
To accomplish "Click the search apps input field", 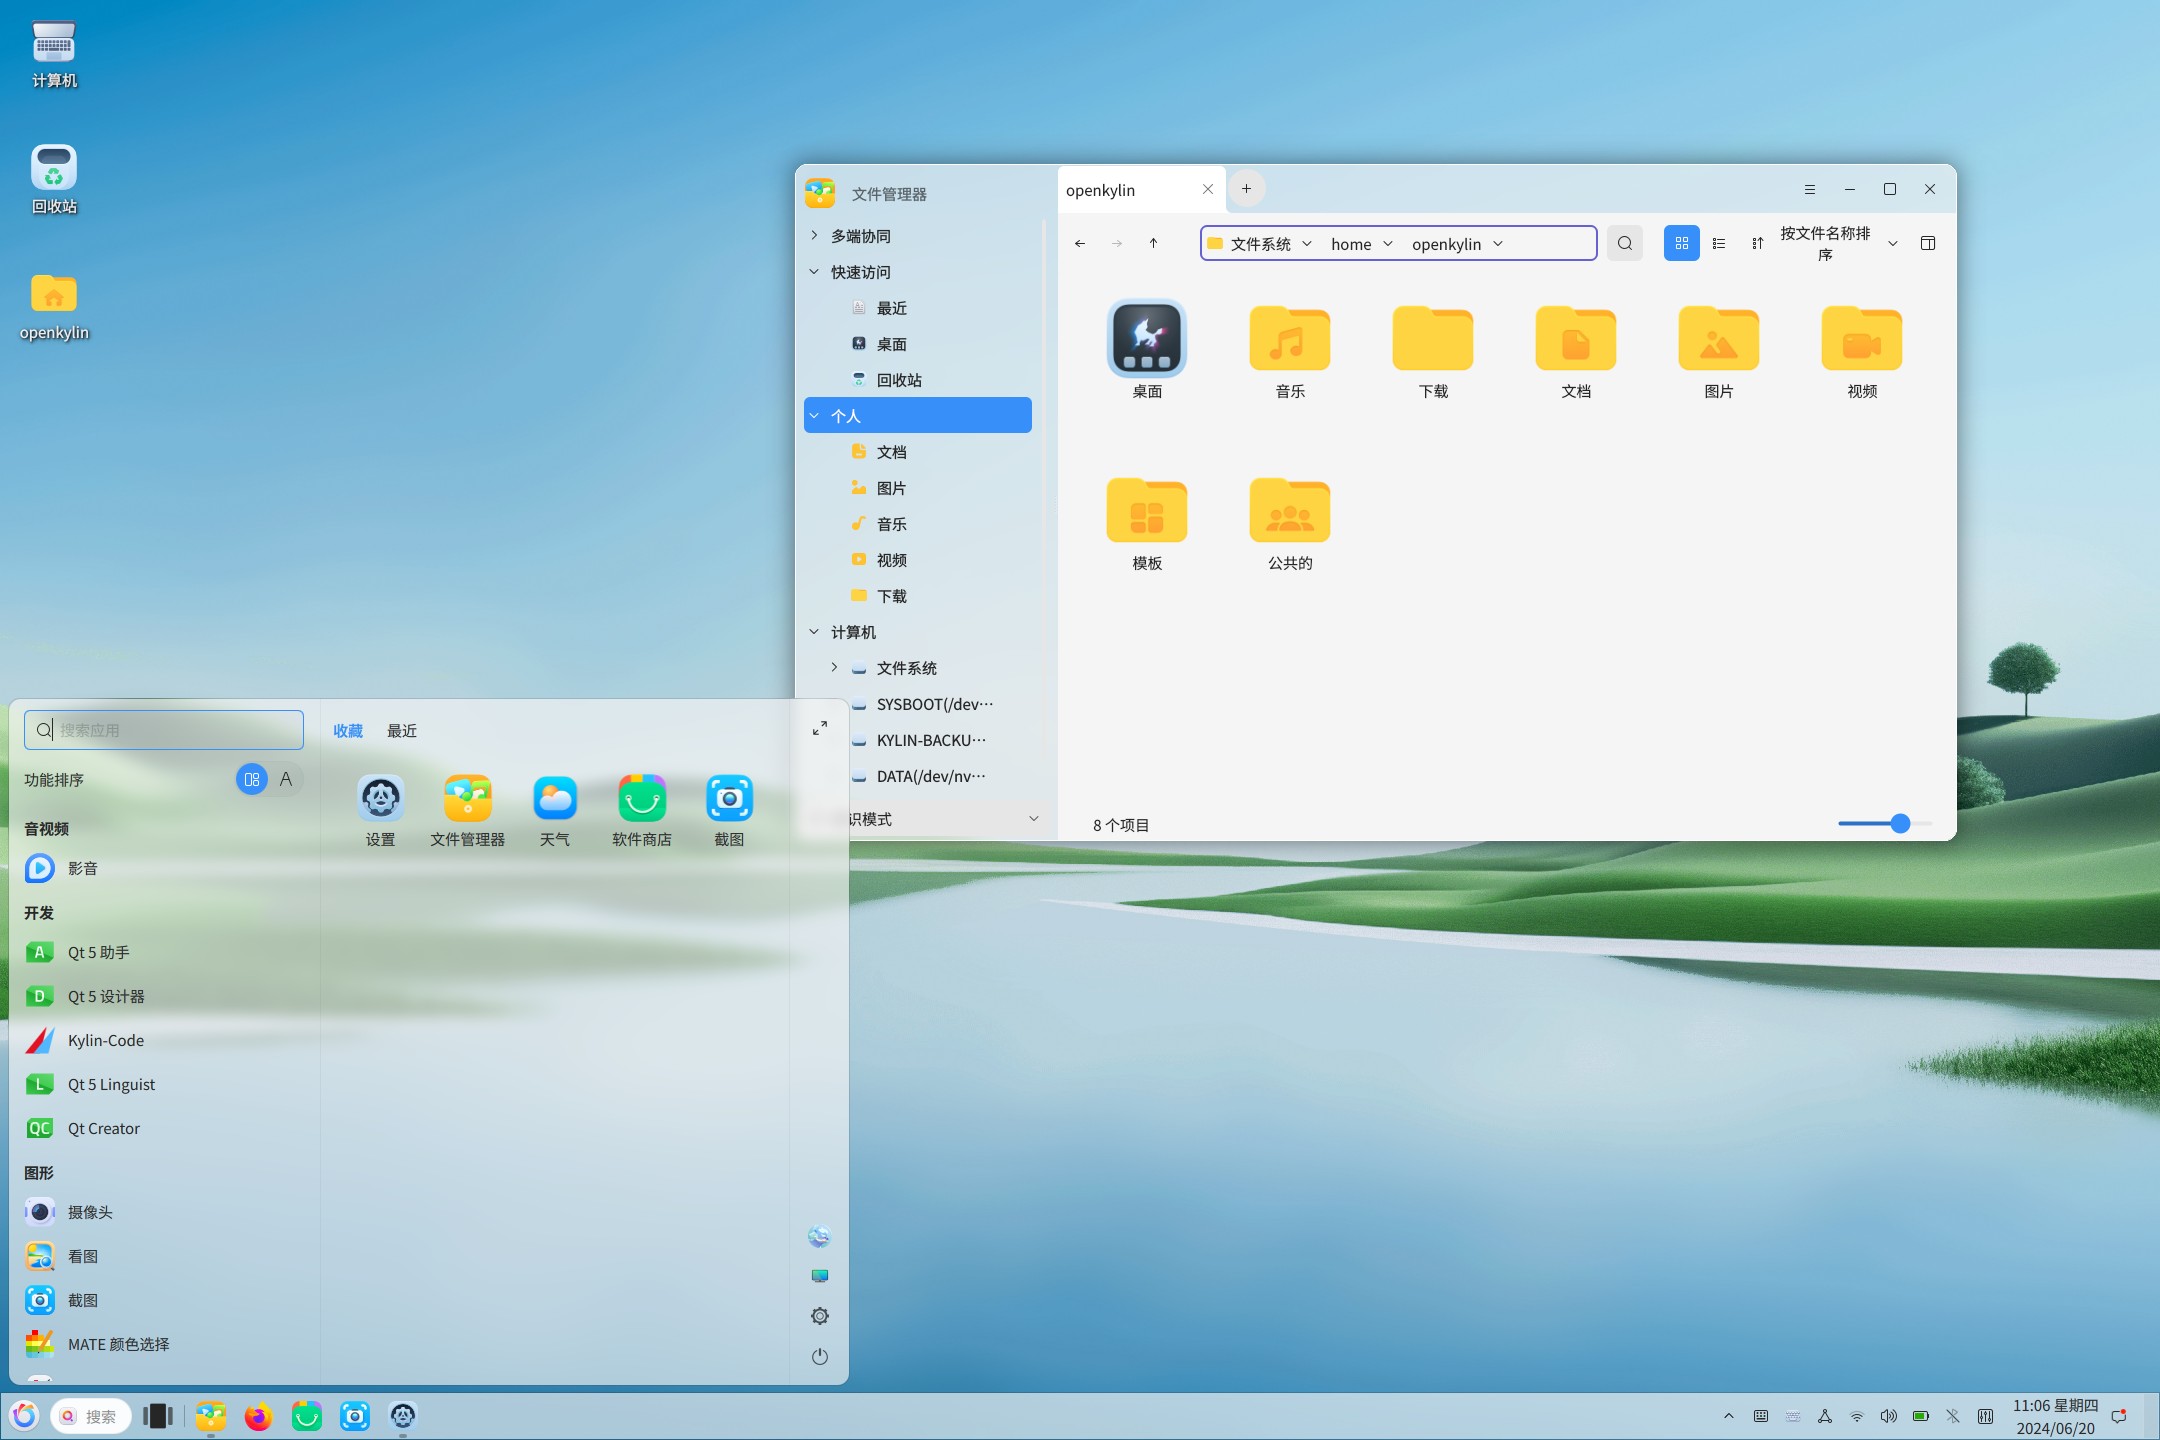I will (x=164, y=730).
